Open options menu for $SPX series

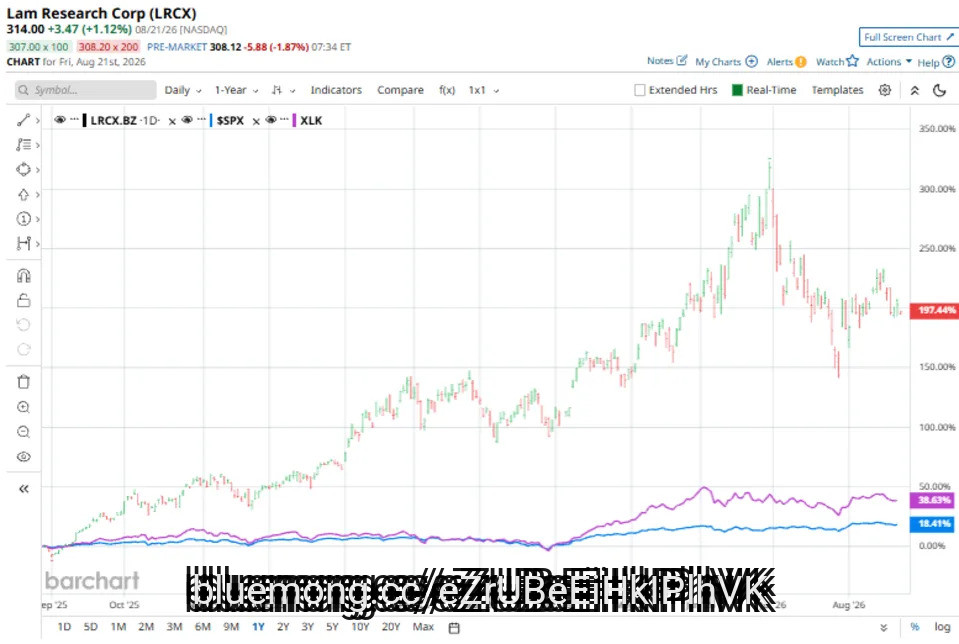201,120
